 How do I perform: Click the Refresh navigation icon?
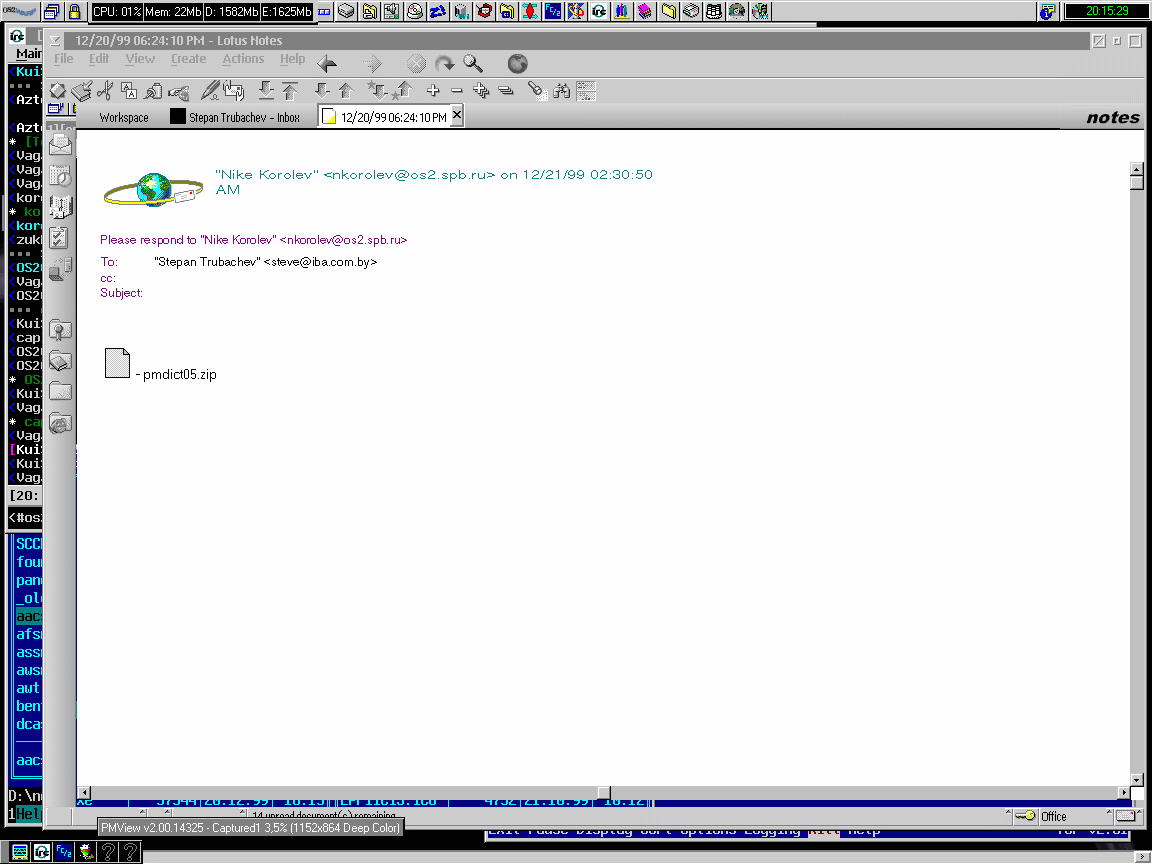coord(444,64)
